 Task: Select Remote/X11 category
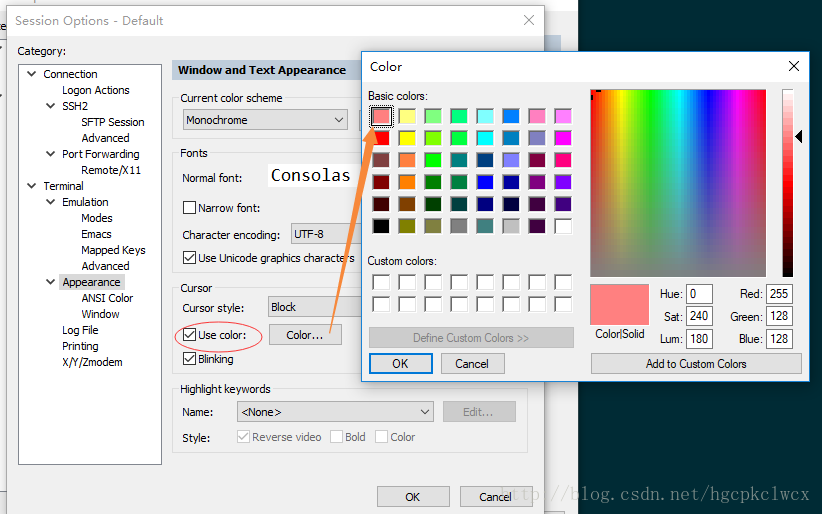tap(111, 170)
